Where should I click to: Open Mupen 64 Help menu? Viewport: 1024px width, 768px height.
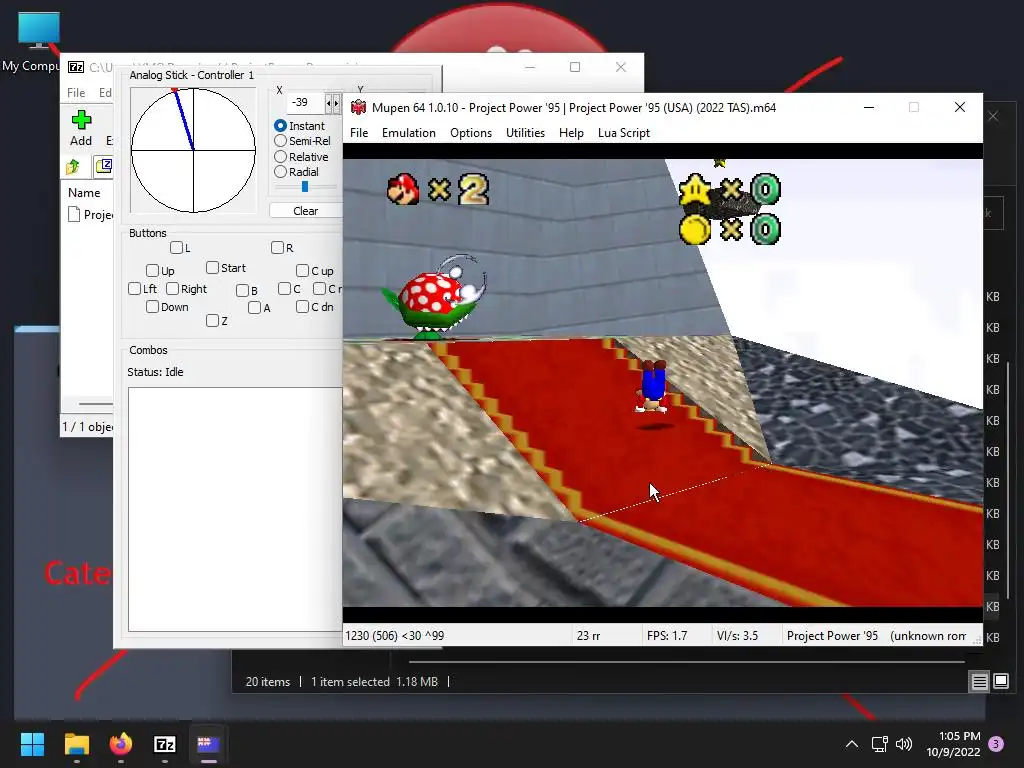click(x=571, y=133)
